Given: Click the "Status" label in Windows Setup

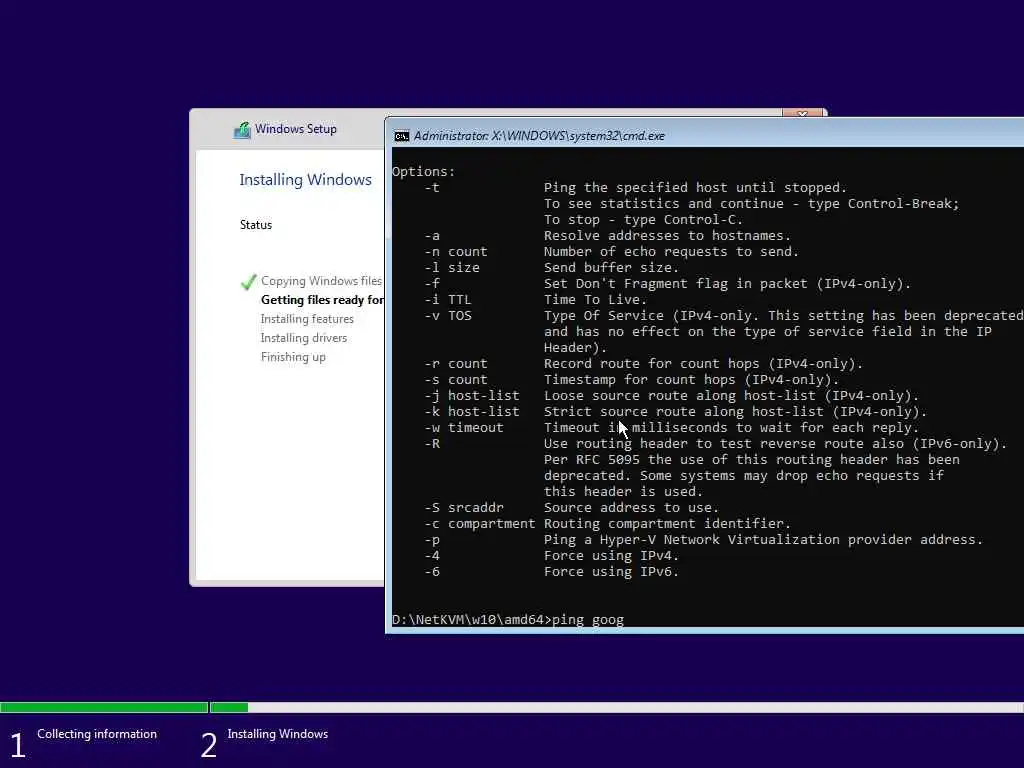Looking at the screenshot, I should tap(256, 225).
